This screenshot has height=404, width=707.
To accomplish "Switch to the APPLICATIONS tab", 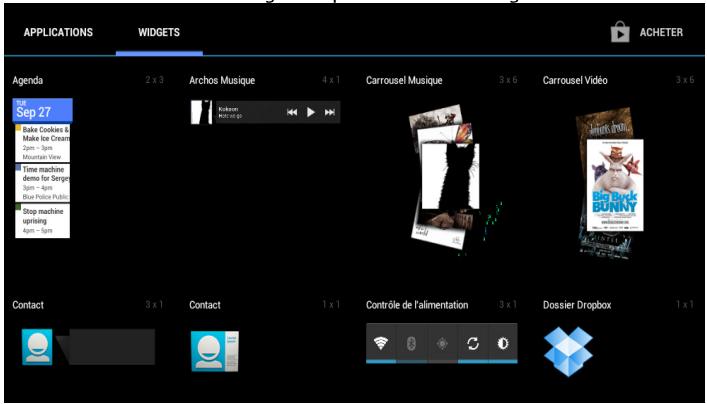I will 58,32.
